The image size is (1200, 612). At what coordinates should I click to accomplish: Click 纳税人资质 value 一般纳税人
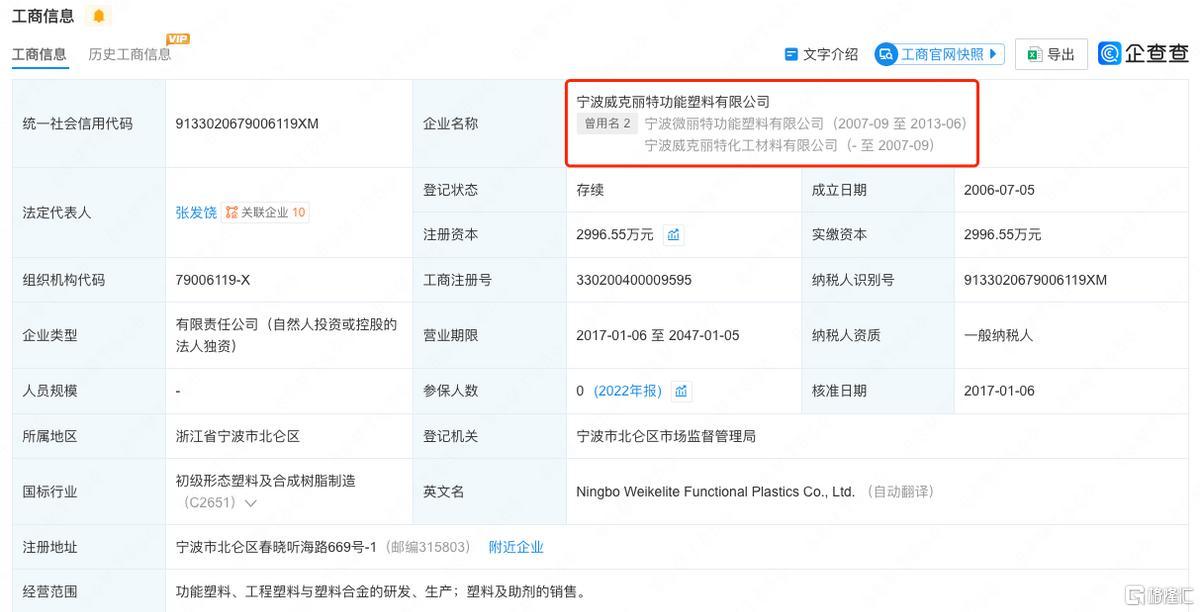coord(999,336)
